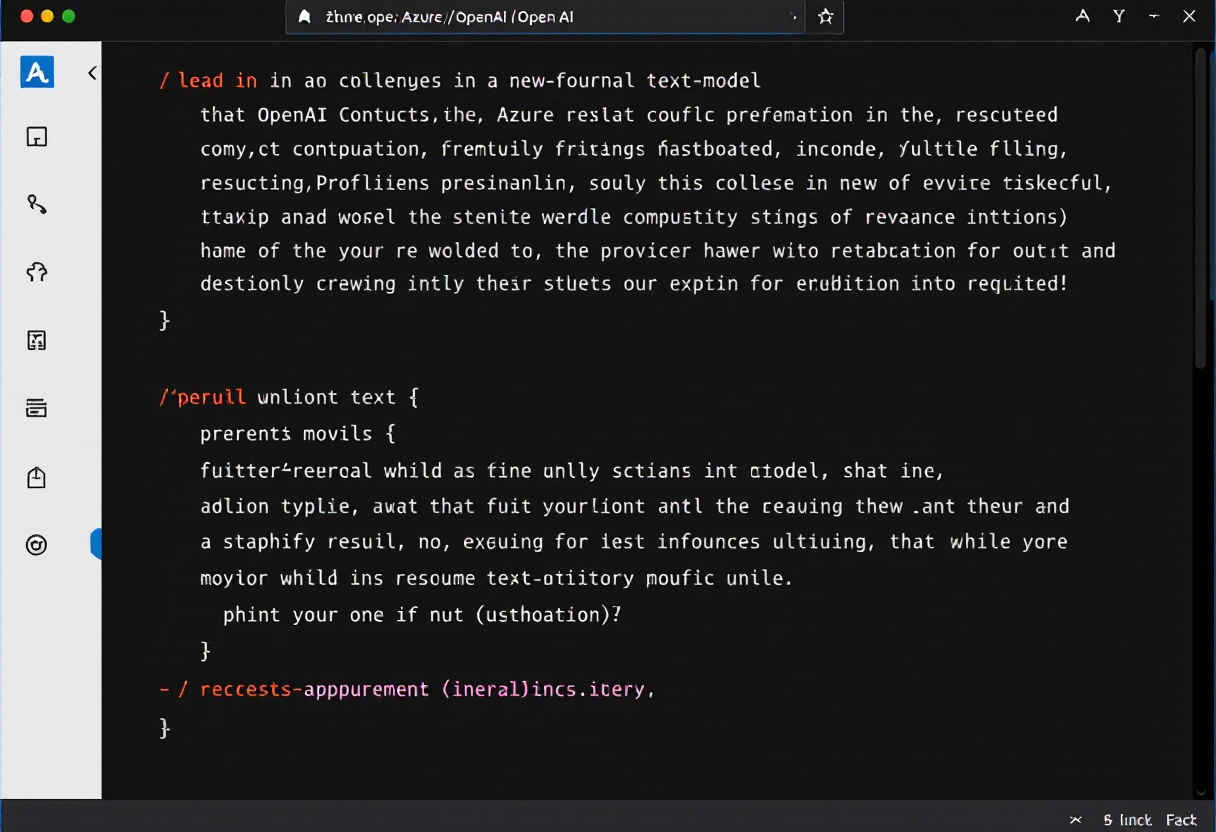
Task: Click the small x icon in status bar
Action: pyautogui.click(x=1076, y=820)
